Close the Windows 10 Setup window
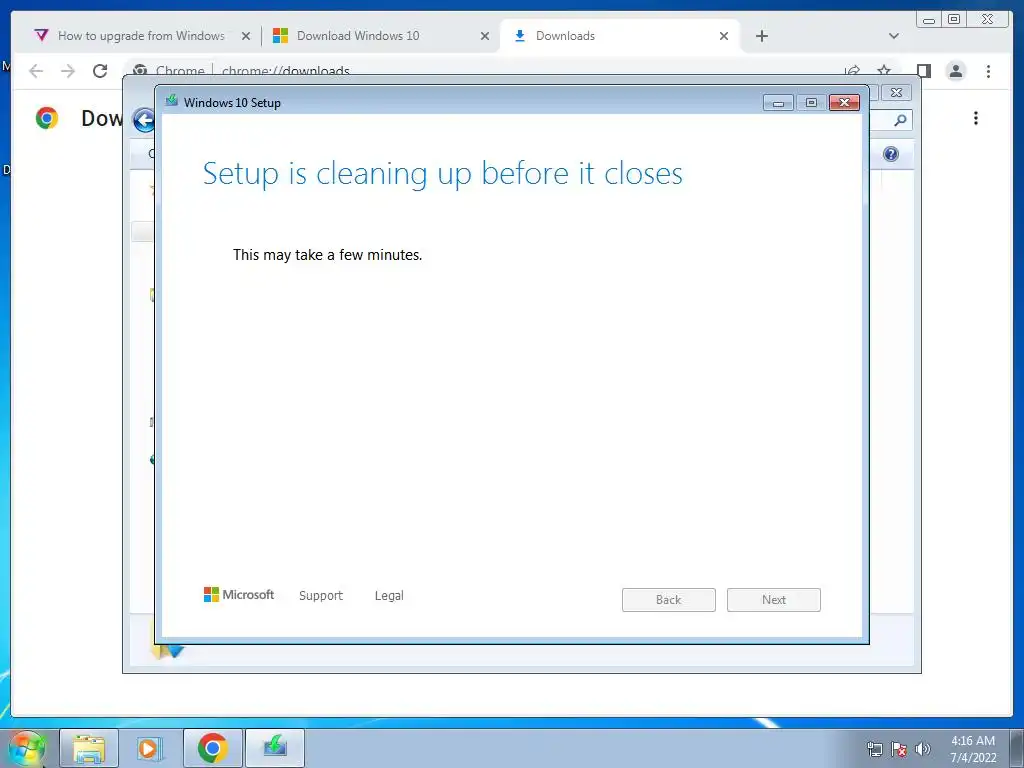Viewport: 1024px width, 768px height. 844,103
